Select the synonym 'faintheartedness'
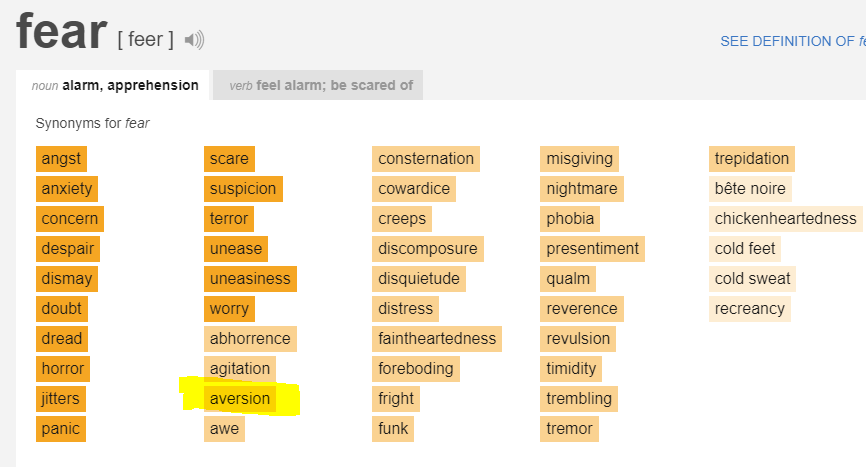Viewport: 866px width, 467px height. [x=437, y=339]
